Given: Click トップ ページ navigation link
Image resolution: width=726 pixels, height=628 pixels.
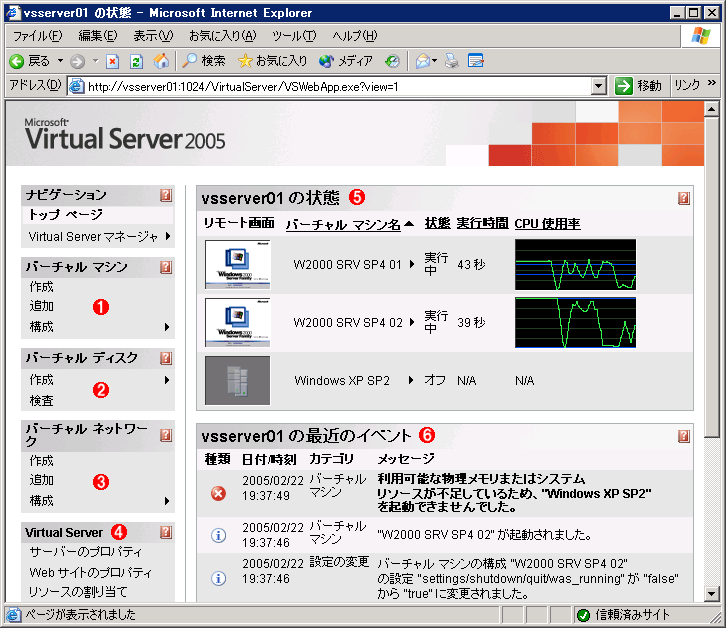Looking at the screenshot, I should click(65, 214).
